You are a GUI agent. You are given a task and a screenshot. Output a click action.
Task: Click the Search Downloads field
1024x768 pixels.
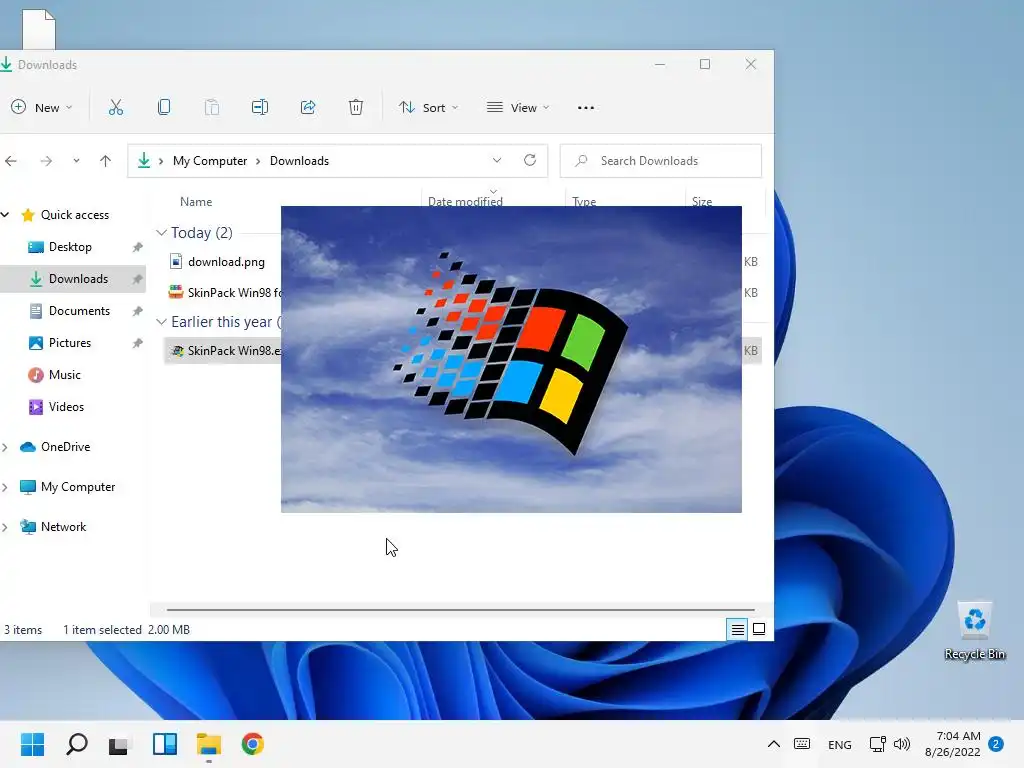661,161
